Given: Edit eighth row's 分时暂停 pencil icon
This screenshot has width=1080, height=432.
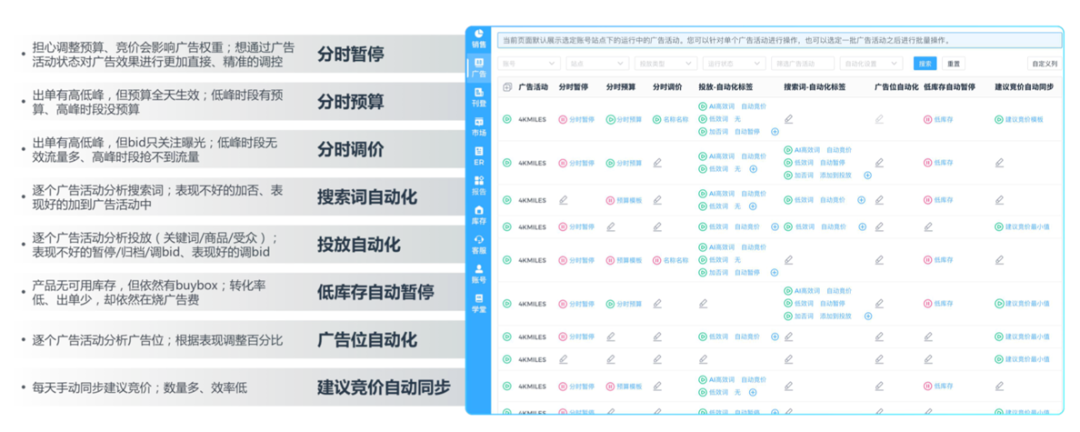Looking at the screenshot, I should coord(563,359).
